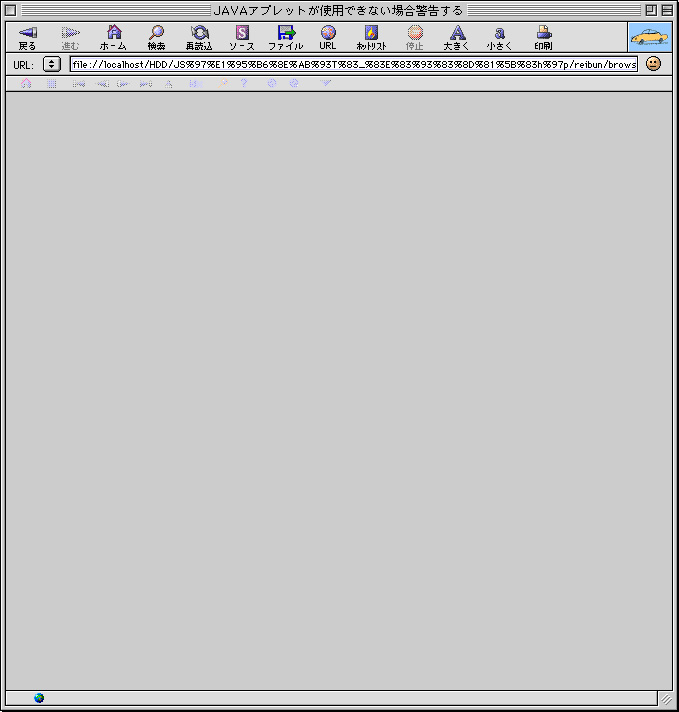Open the 検索 search icon
This screenshot has width=679, height=712.
pos(157,38)
